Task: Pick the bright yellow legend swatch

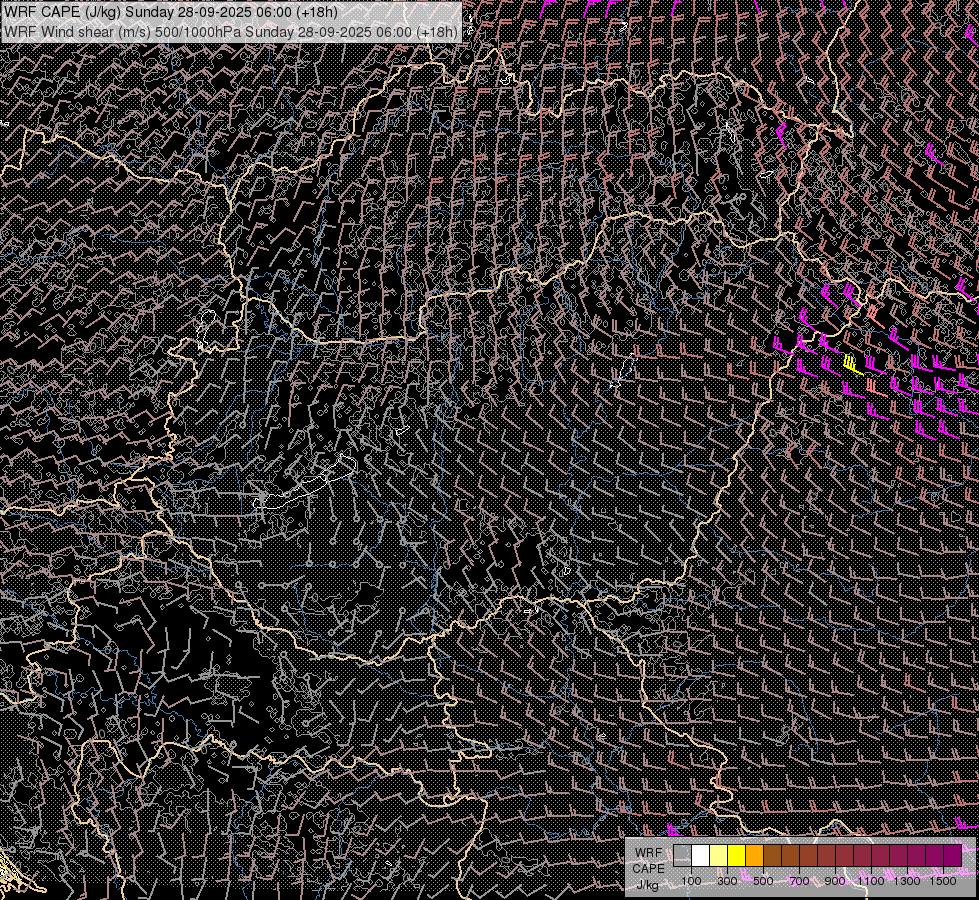Action: coord(736,855)
